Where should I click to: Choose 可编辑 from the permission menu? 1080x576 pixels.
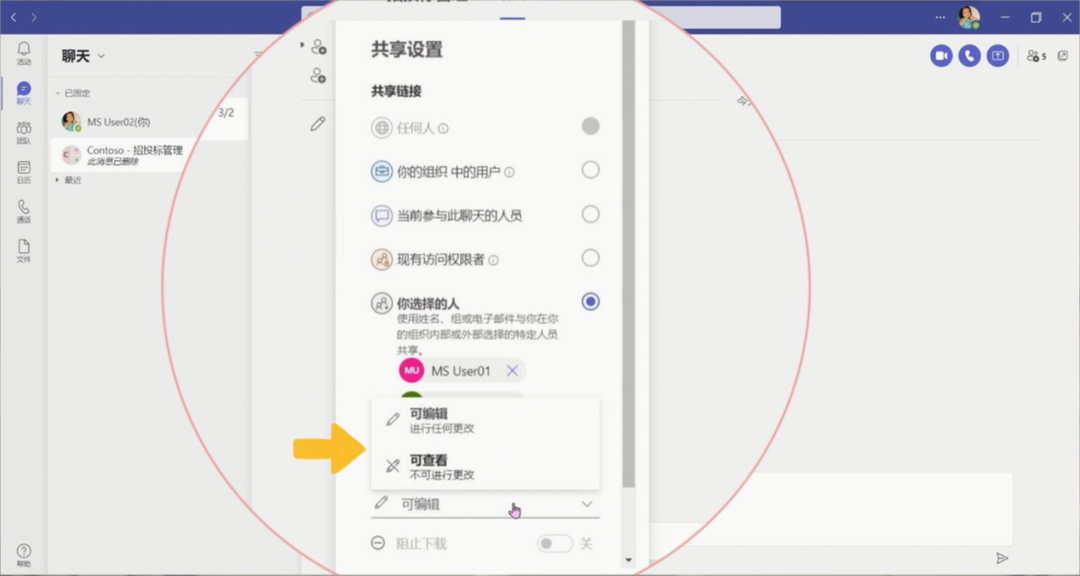click(485, 420)
